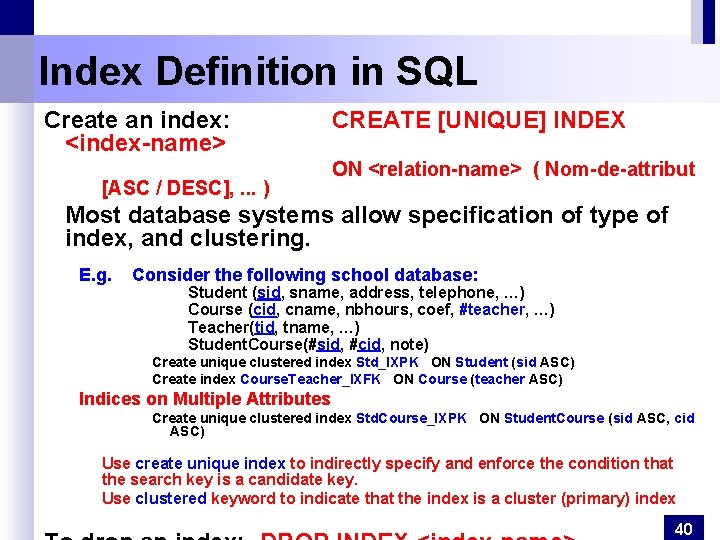
Task: Click the red 'CREATE [UNIQUE] INDEX' text
Action: 478,120
